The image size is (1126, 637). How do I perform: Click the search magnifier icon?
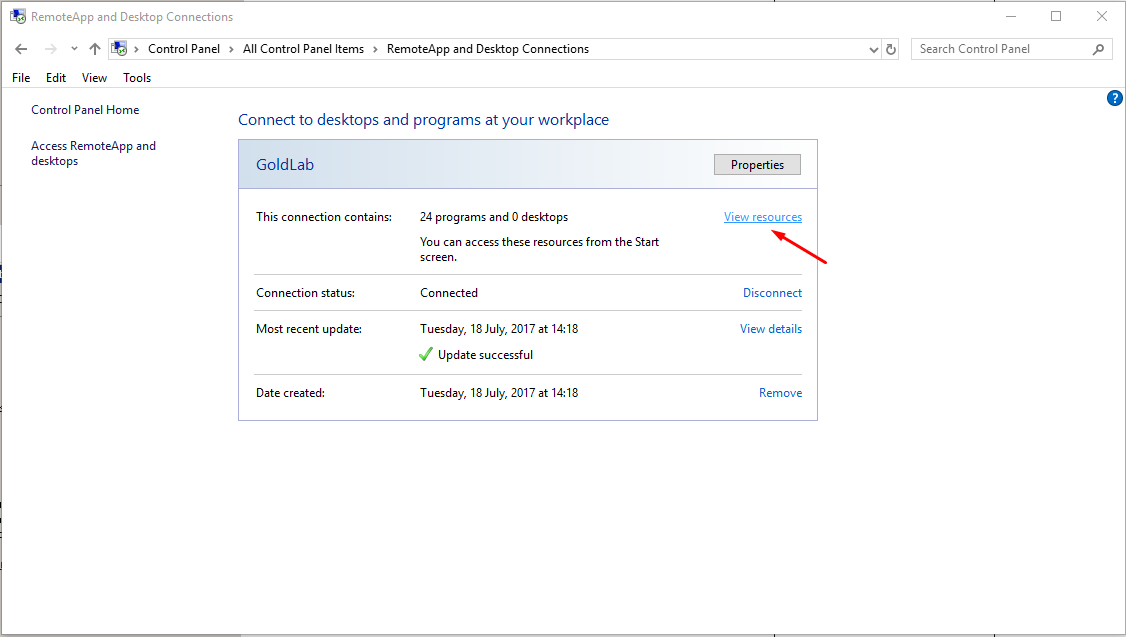(1098, 49)
